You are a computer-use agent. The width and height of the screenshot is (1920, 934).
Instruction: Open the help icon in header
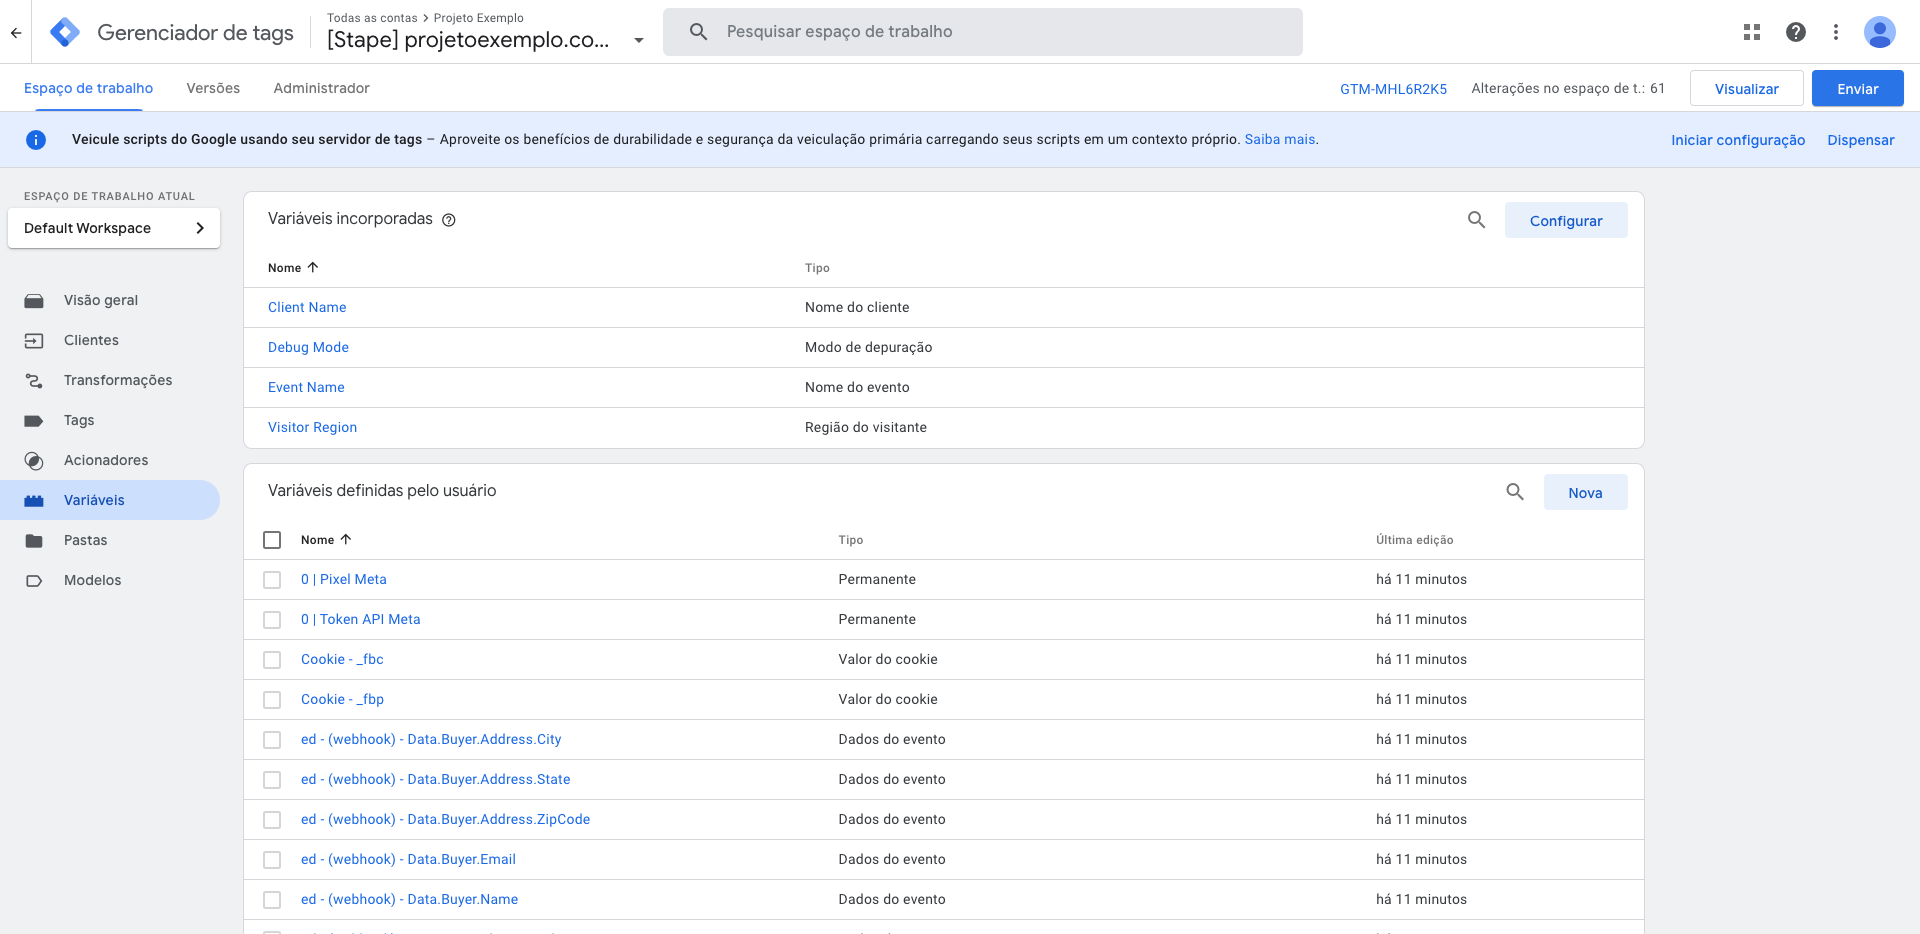1795,32
